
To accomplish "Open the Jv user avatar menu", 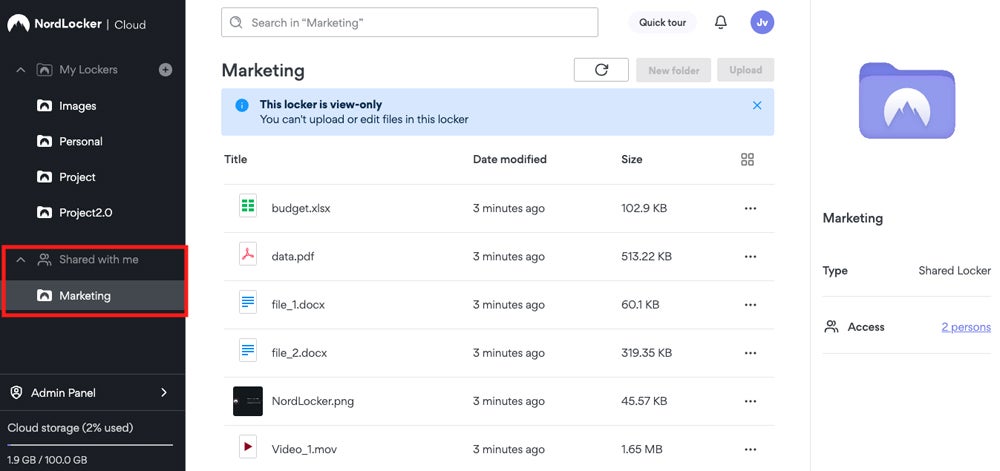I will click(762, 22).
